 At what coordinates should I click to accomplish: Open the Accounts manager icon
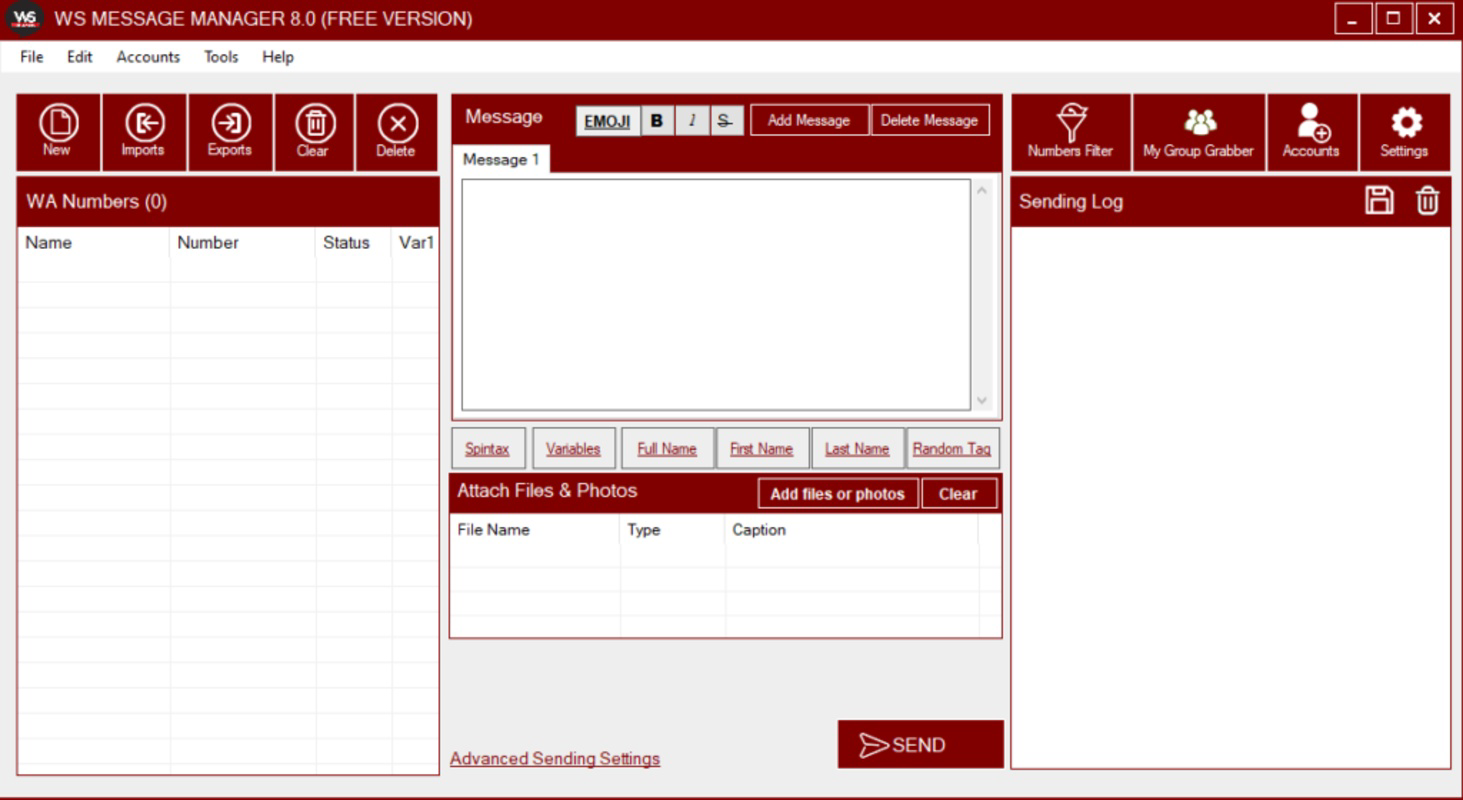point(1311,130)
